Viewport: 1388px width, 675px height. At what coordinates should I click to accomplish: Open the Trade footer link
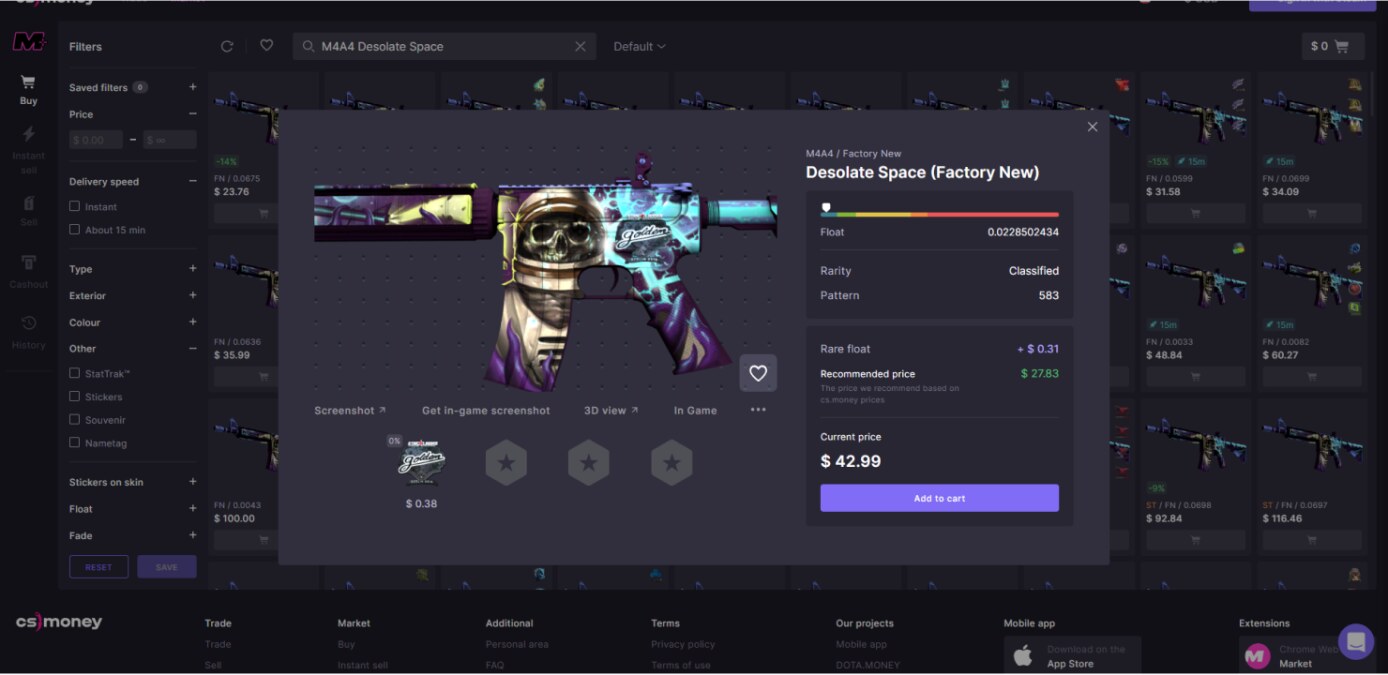(x=218, y=645)
